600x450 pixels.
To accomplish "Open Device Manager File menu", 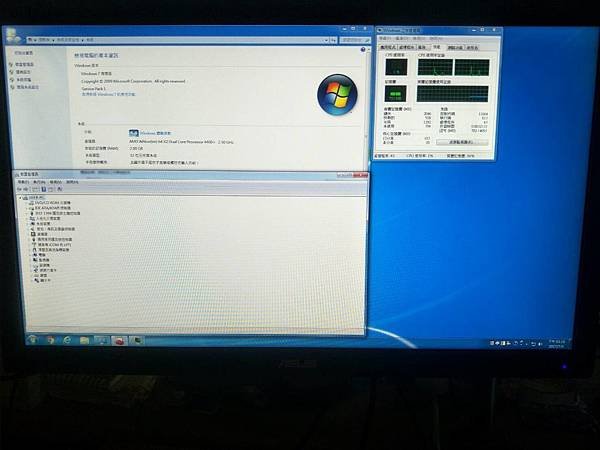I will (x=23, y=182).
